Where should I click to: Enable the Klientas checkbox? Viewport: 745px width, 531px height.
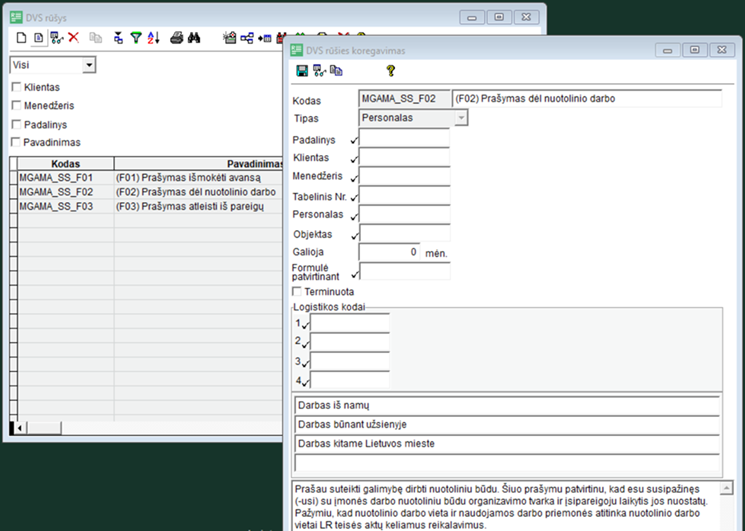click(16, 88)
